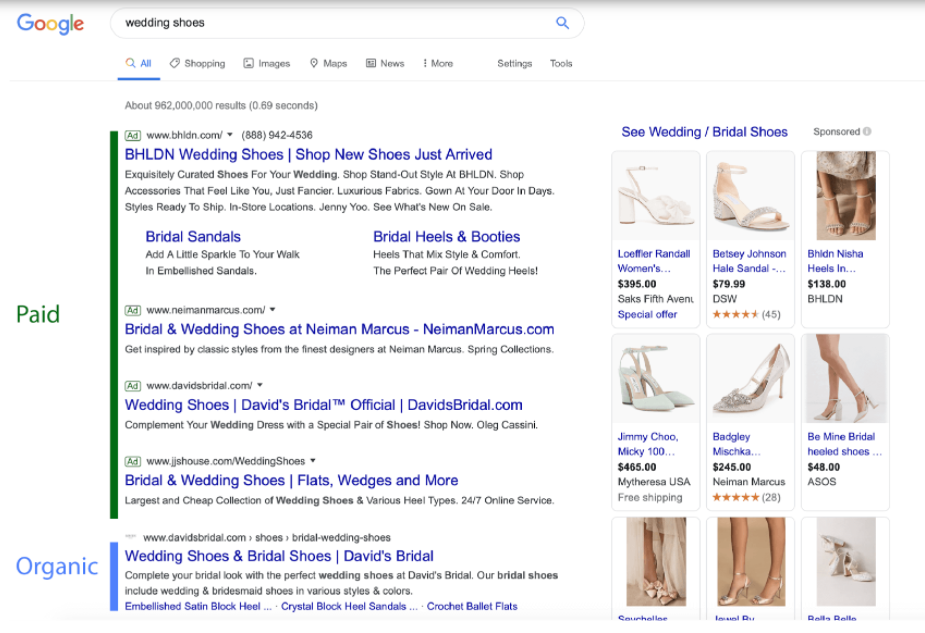925x633 pixels.
Task: Open Betsey Johnson Hale Sandal title
Action: [749, 261]
